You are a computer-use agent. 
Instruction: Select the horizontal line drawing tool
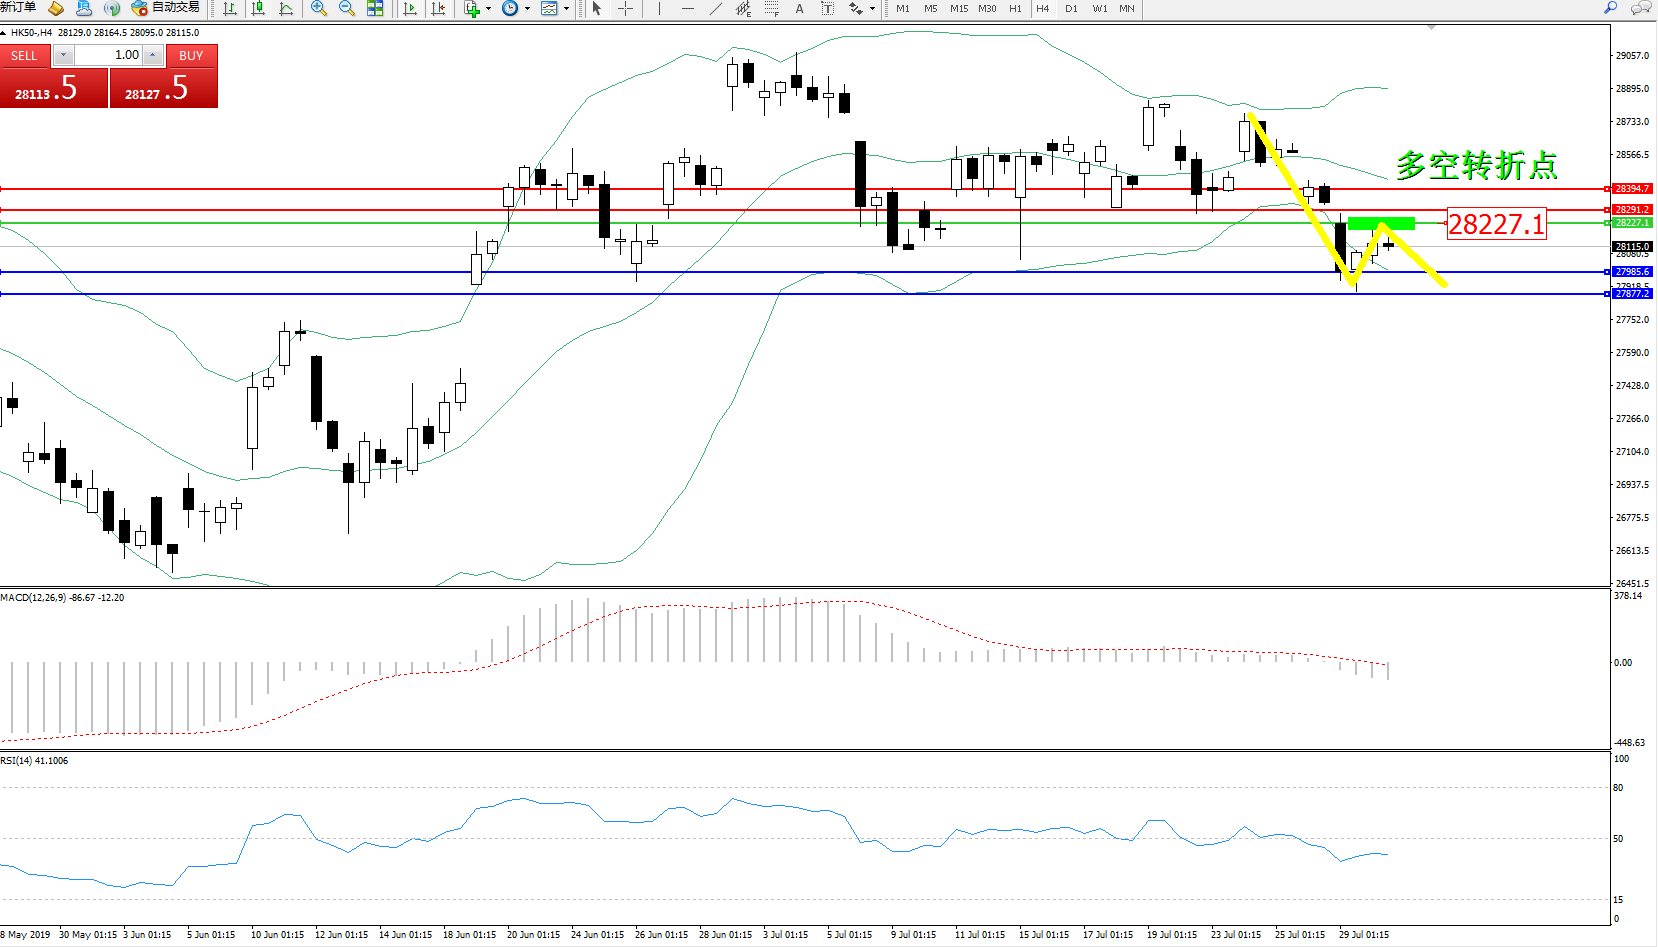(x=687, y=8)
